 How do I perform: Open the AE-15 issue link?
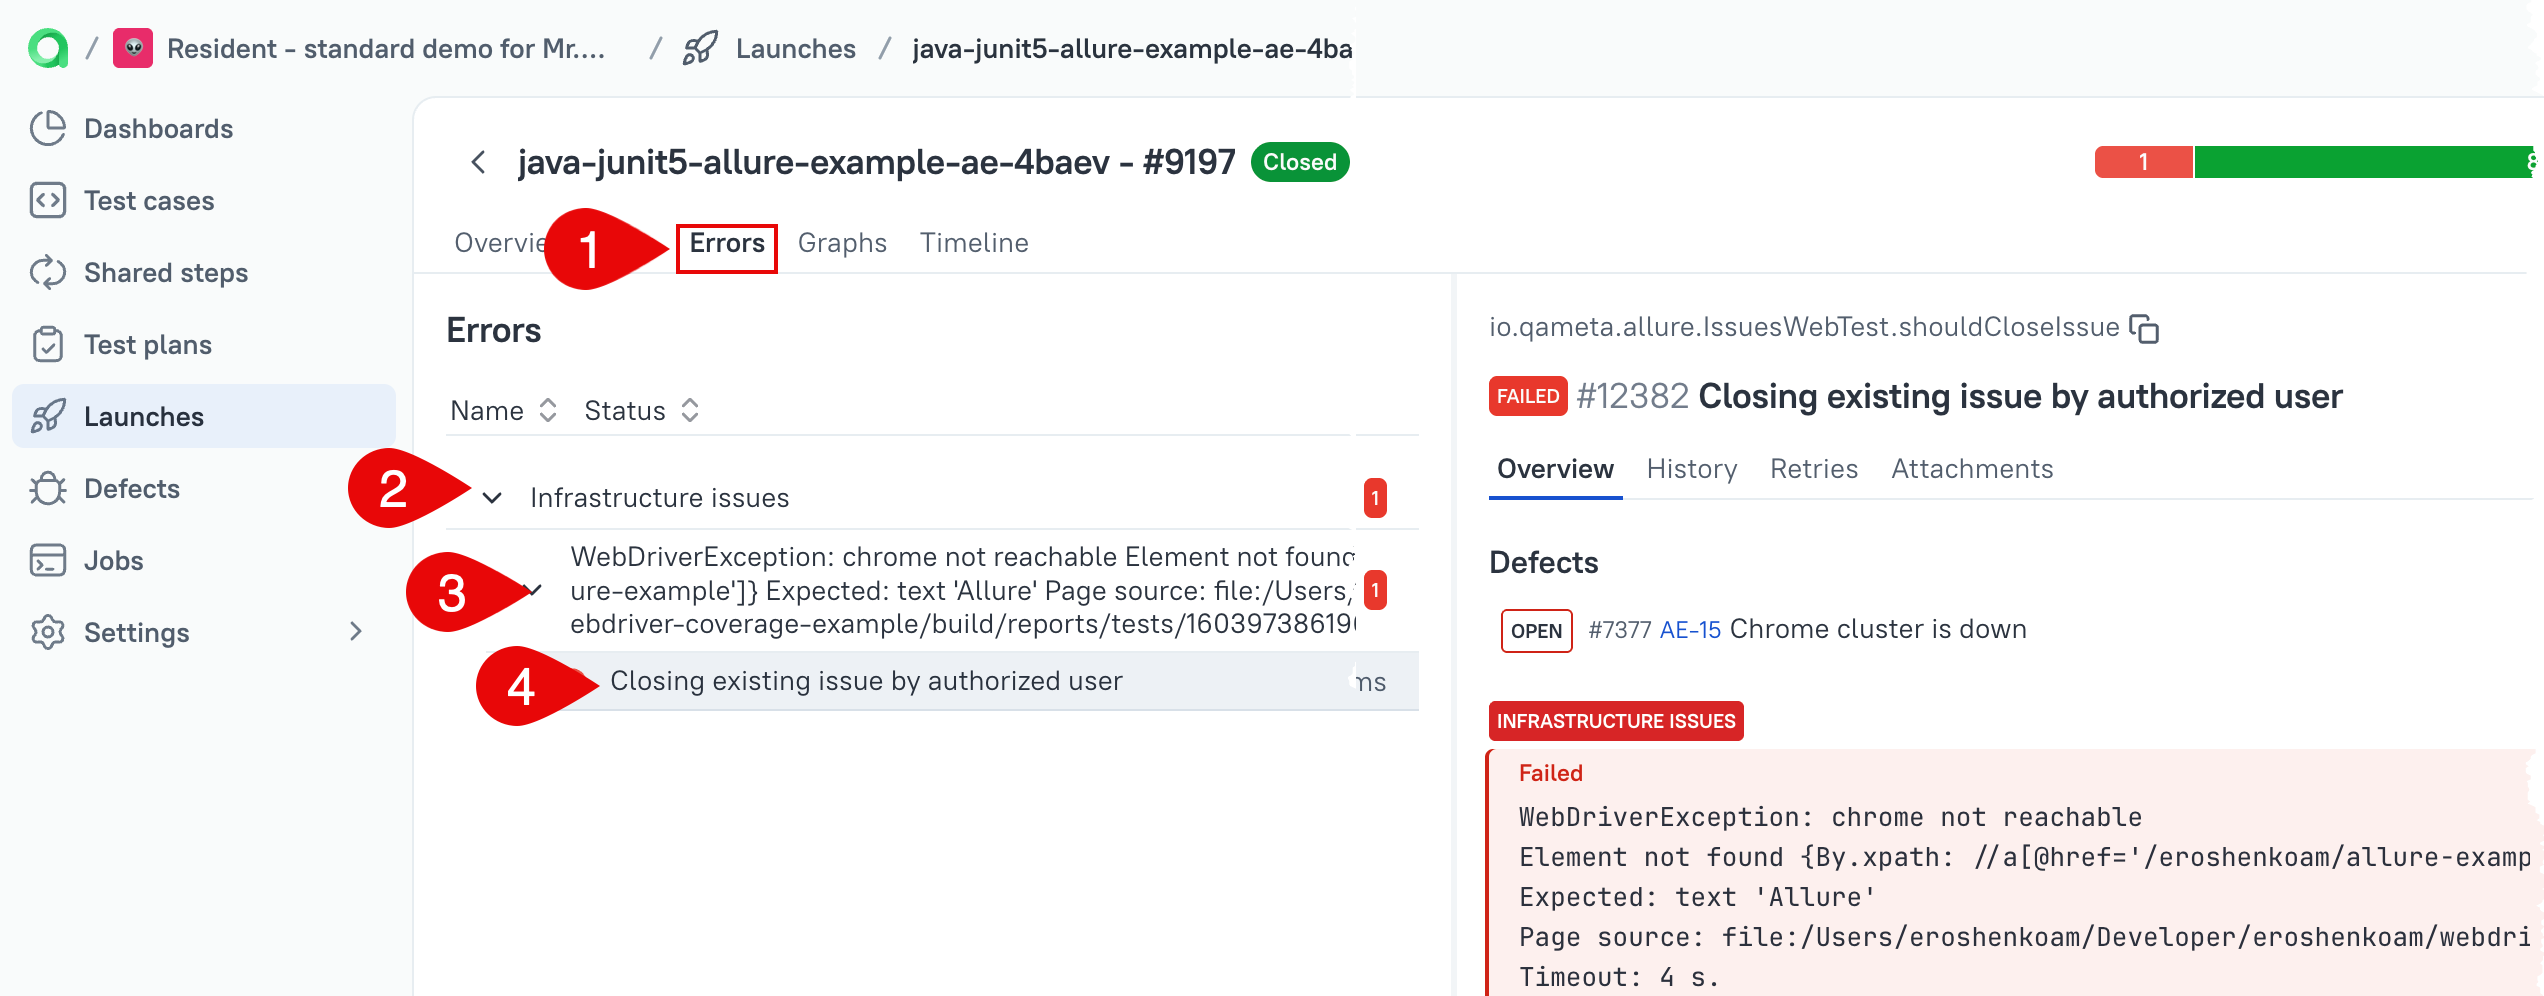[x=1690, y=630]
